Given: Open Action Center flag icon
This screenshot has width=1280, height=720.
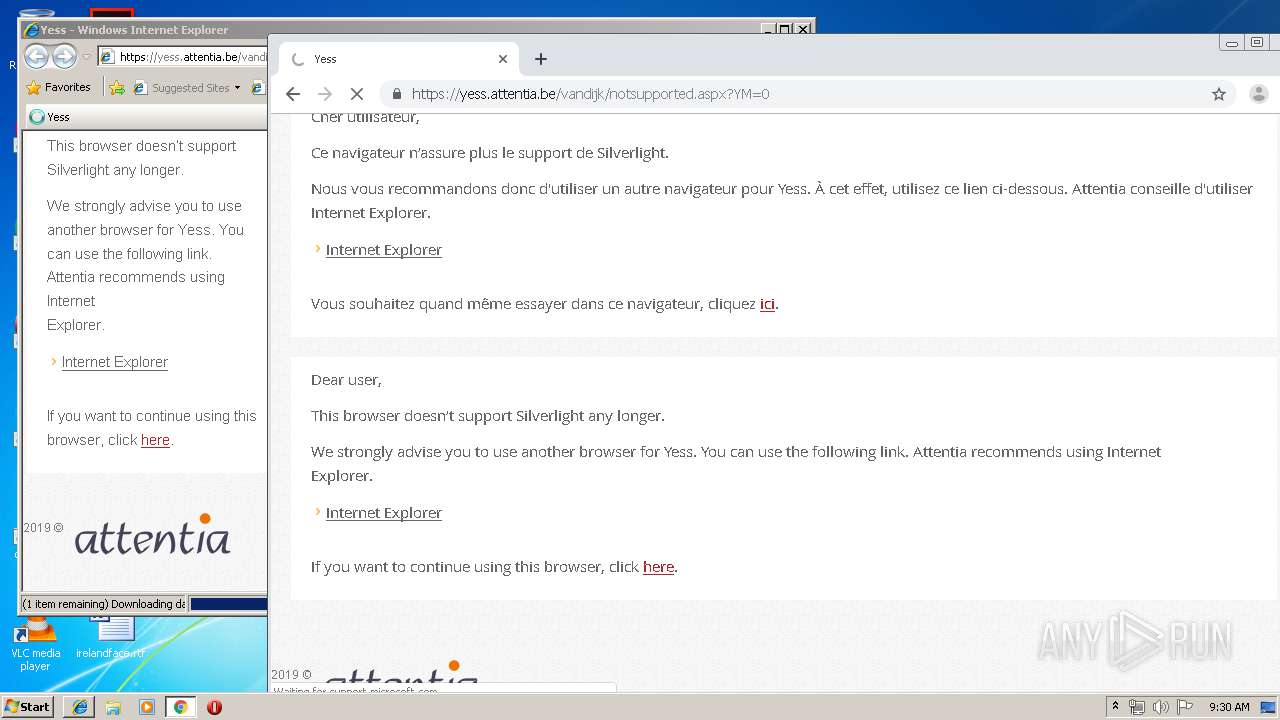Looking at the screenshot, I should tap(1185, 707).
